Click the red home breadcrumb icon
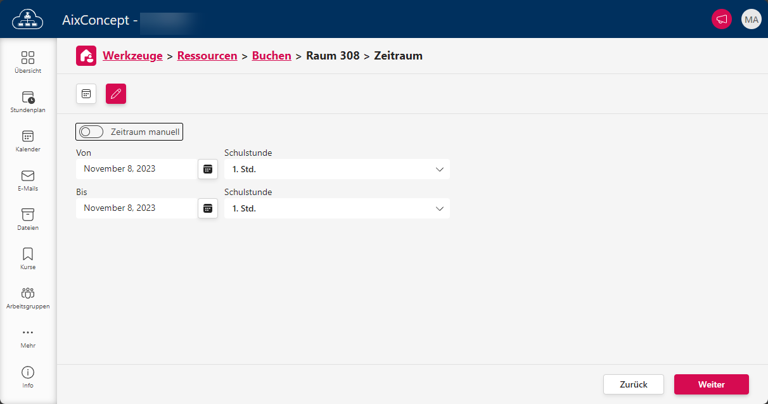This screenshot has height=404, width=768. (87, 56)
